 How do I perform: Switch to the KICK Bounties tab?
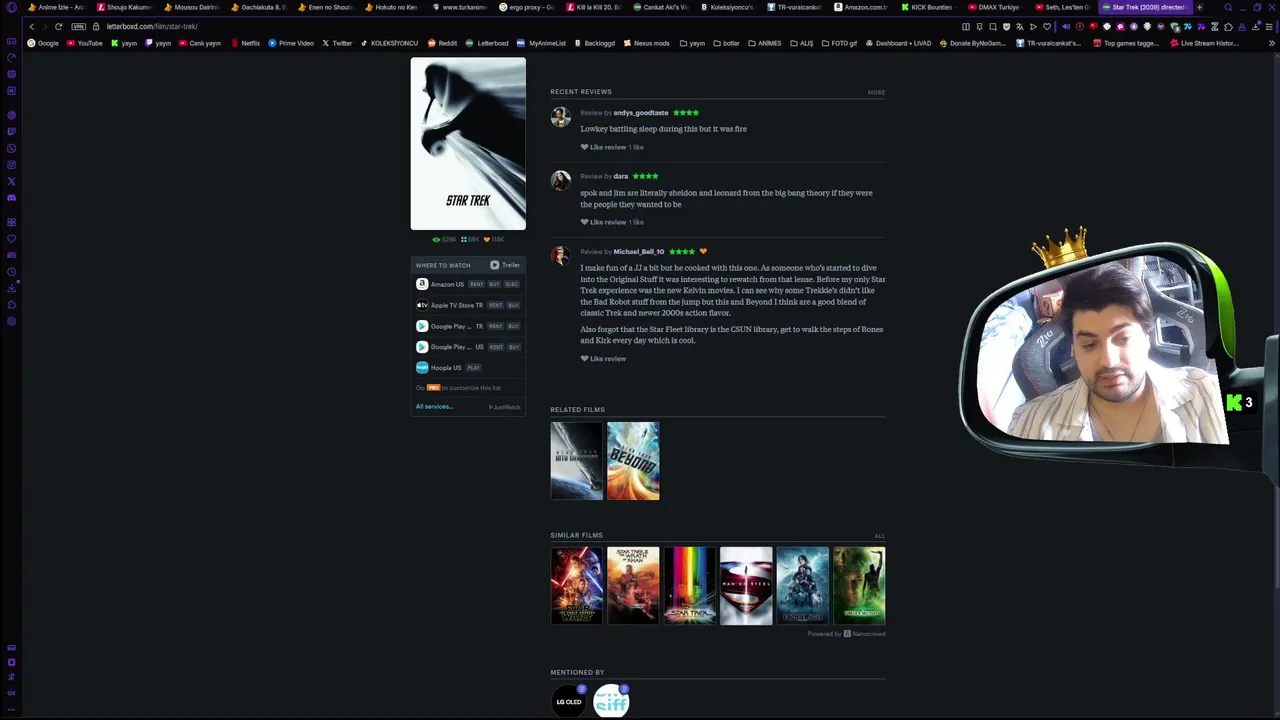(x=928, y=7)
